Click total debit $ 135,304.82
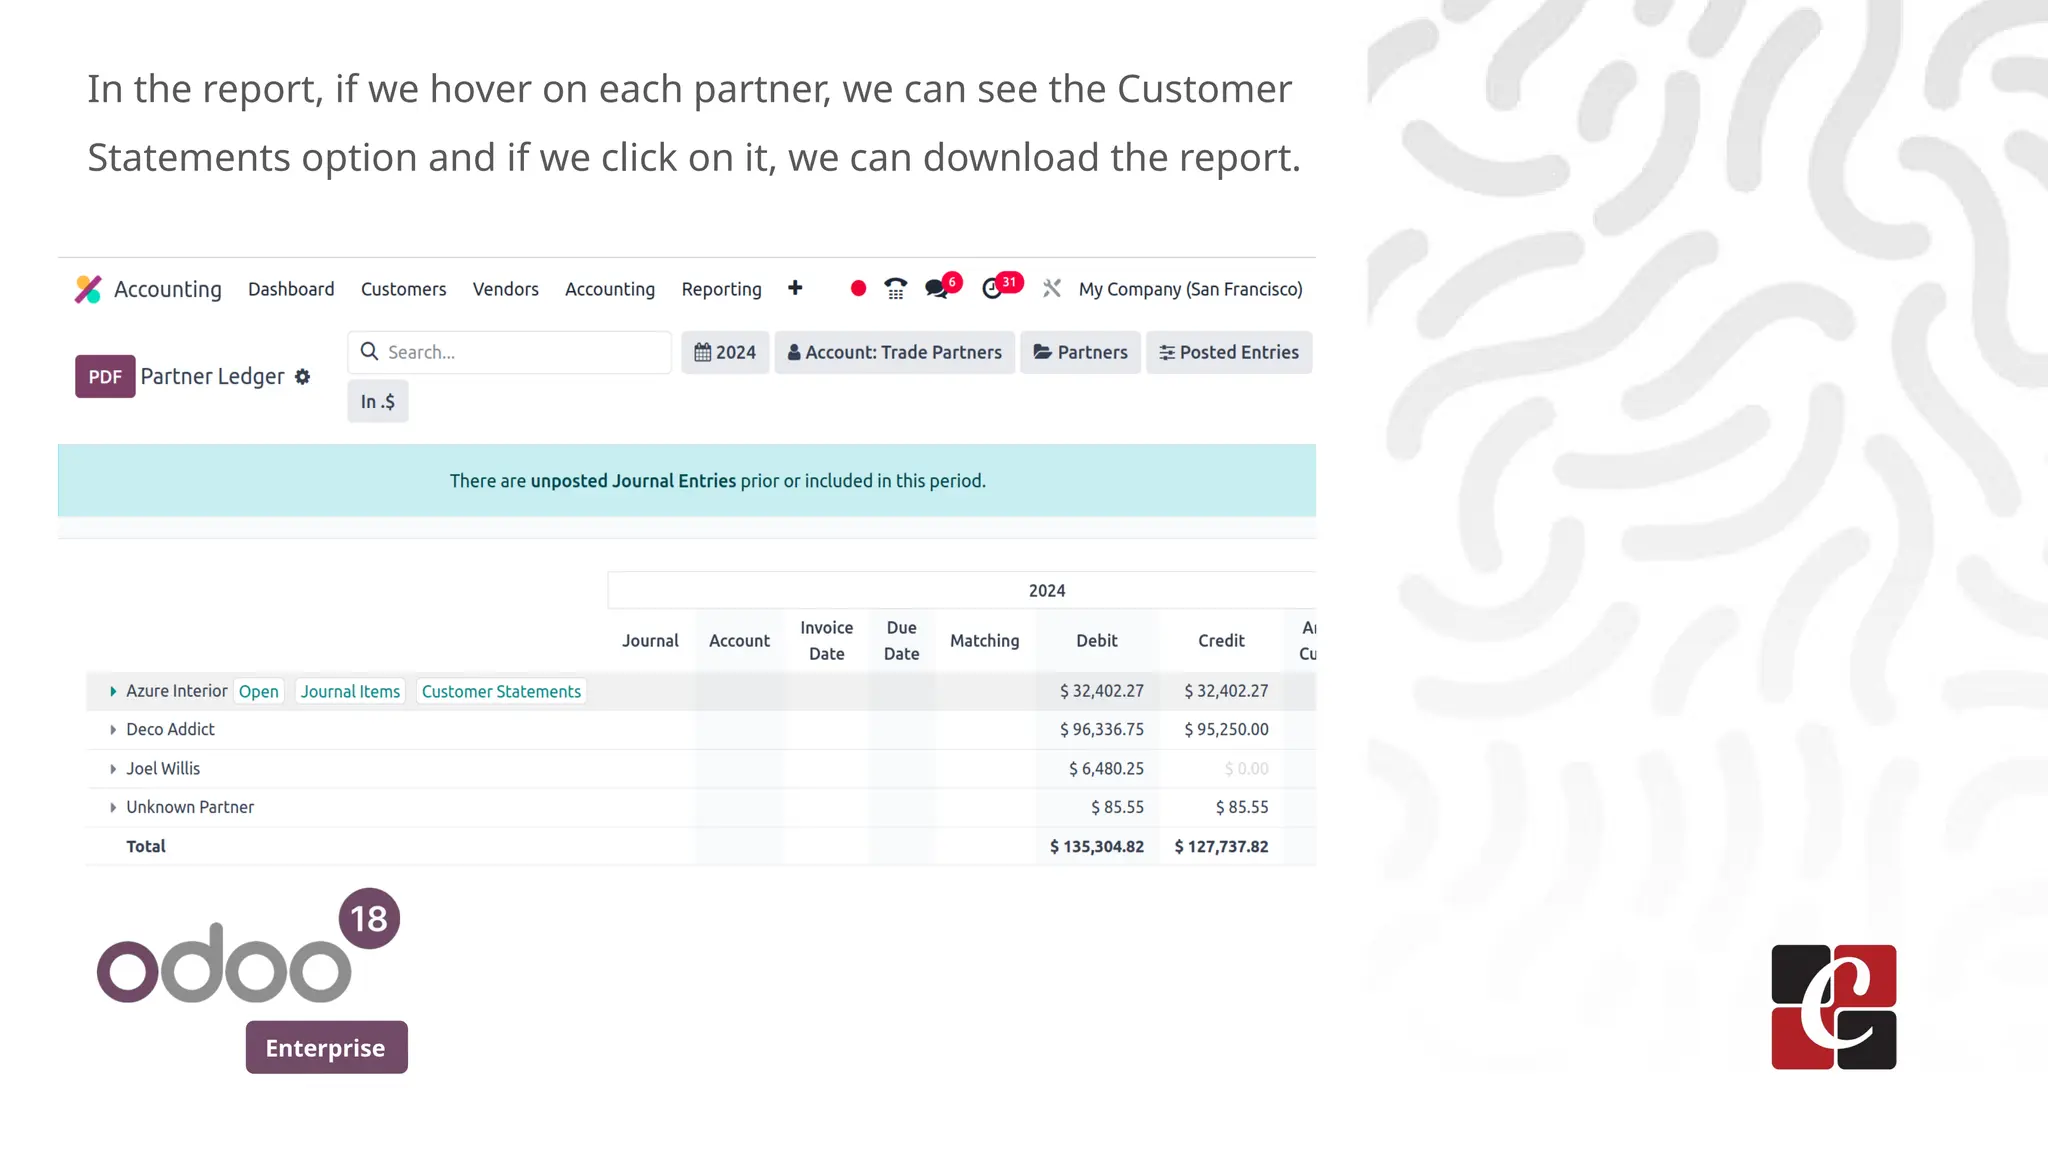 [1097, 847]
